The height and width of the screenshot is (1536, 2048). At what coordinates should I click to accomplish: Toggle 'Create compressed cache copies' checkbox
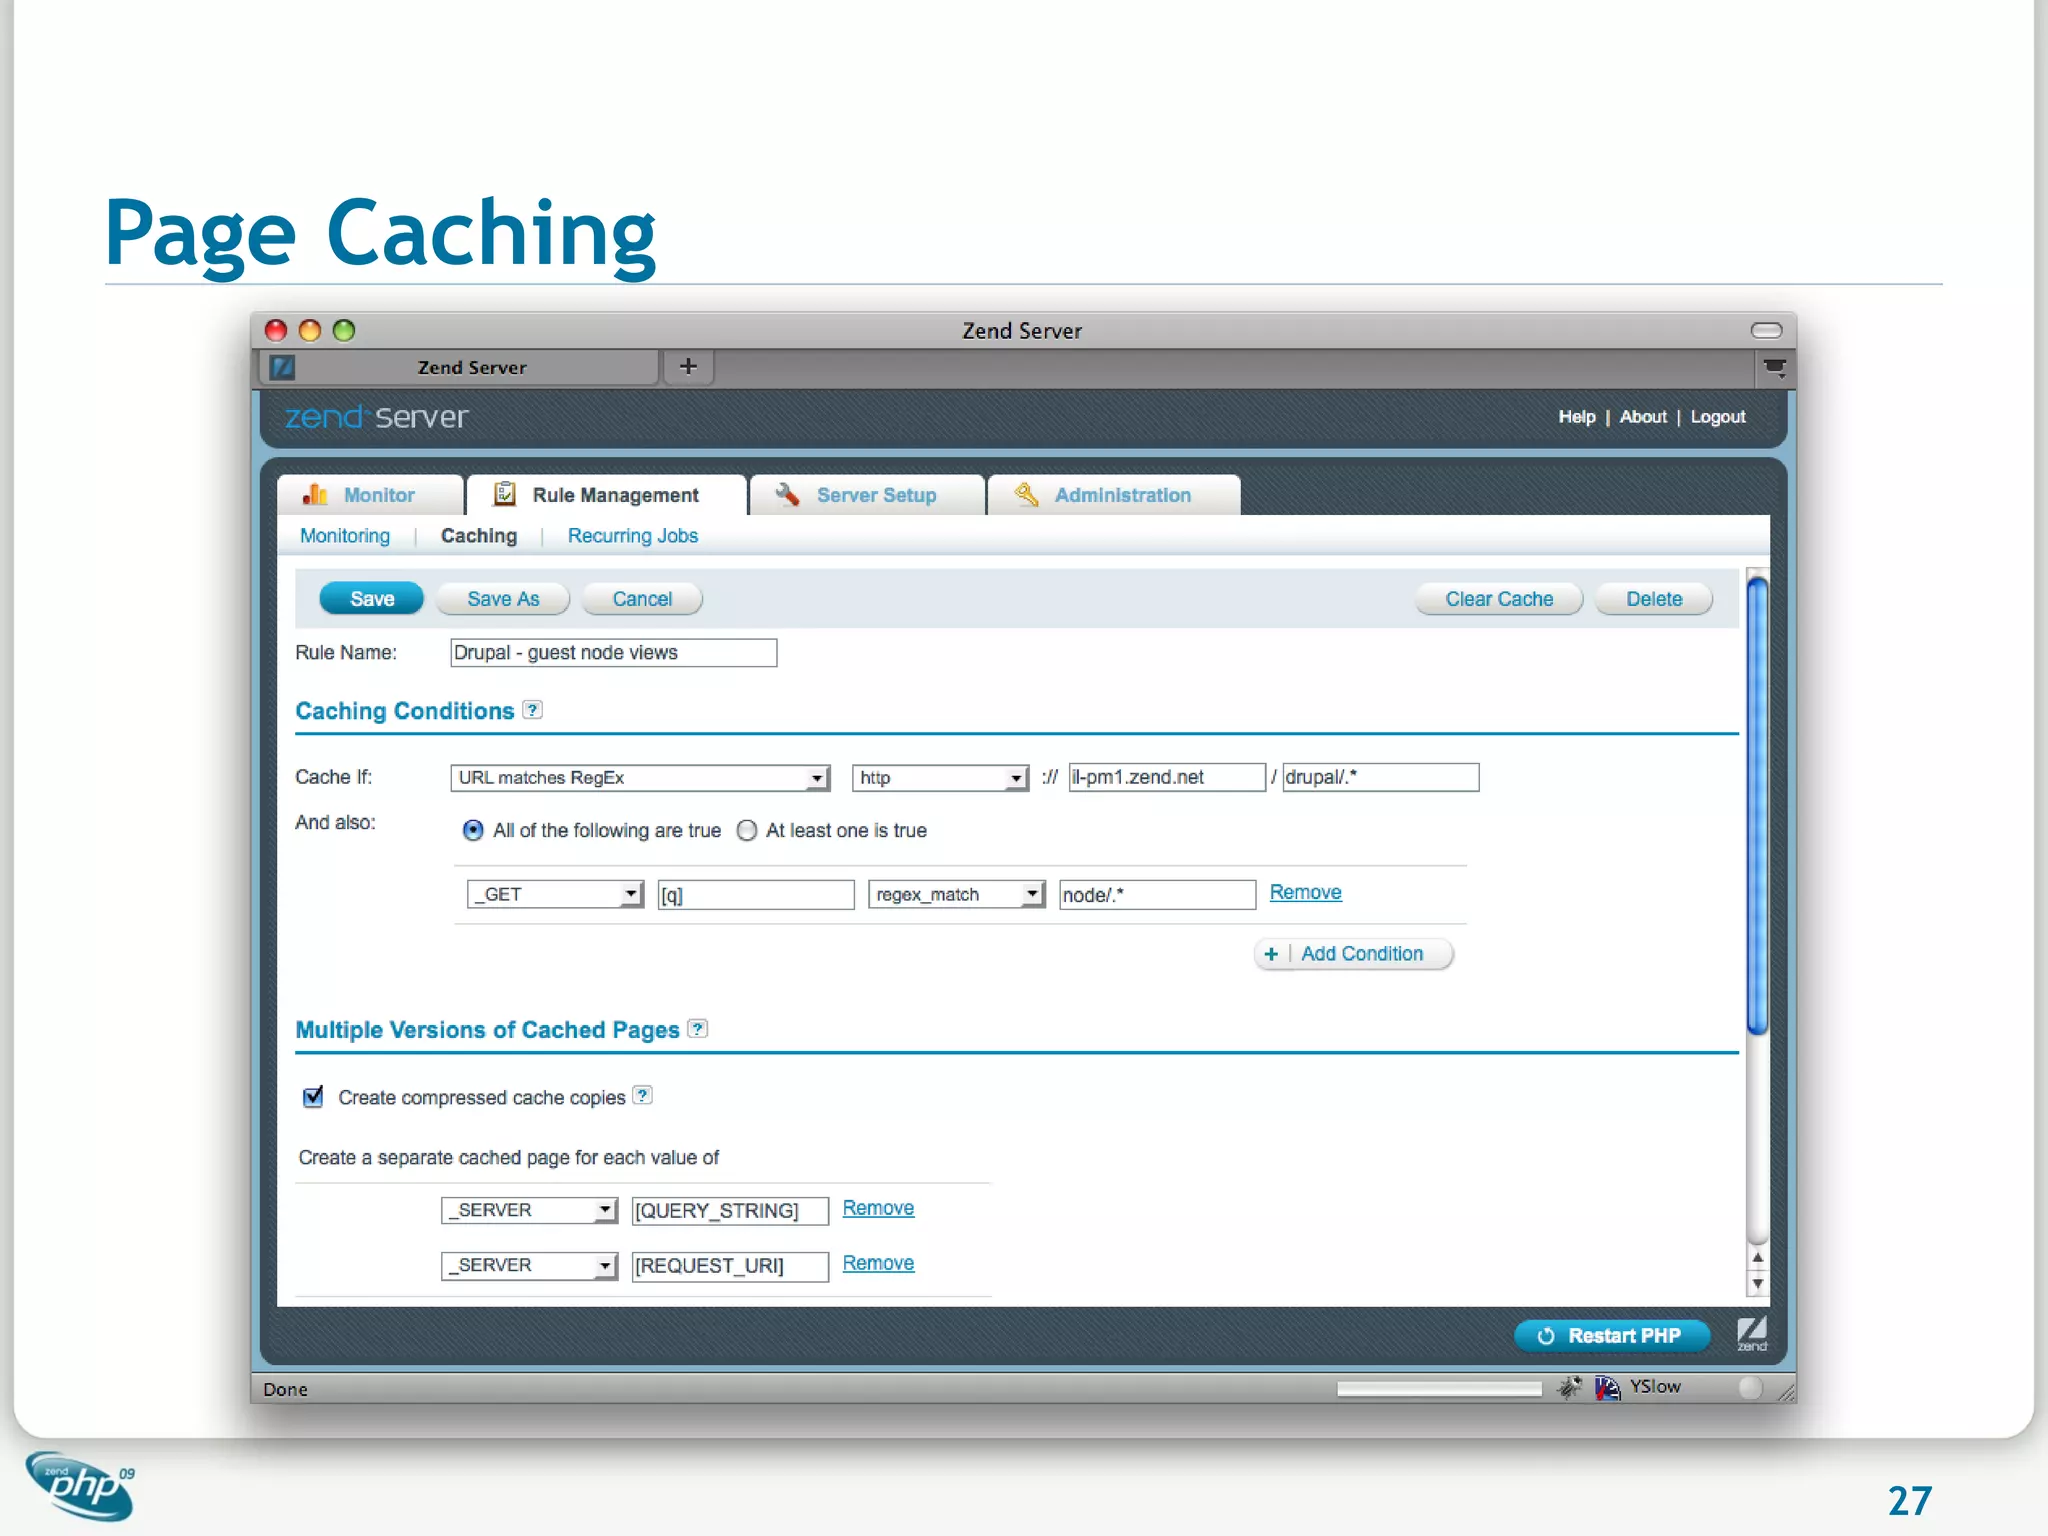click(313, 1097)
